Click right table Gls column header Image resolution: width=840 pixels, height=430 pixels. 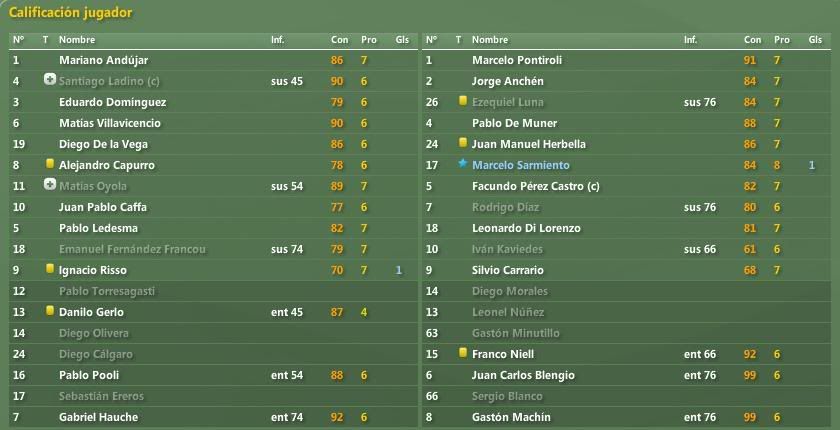click(815, 40)
